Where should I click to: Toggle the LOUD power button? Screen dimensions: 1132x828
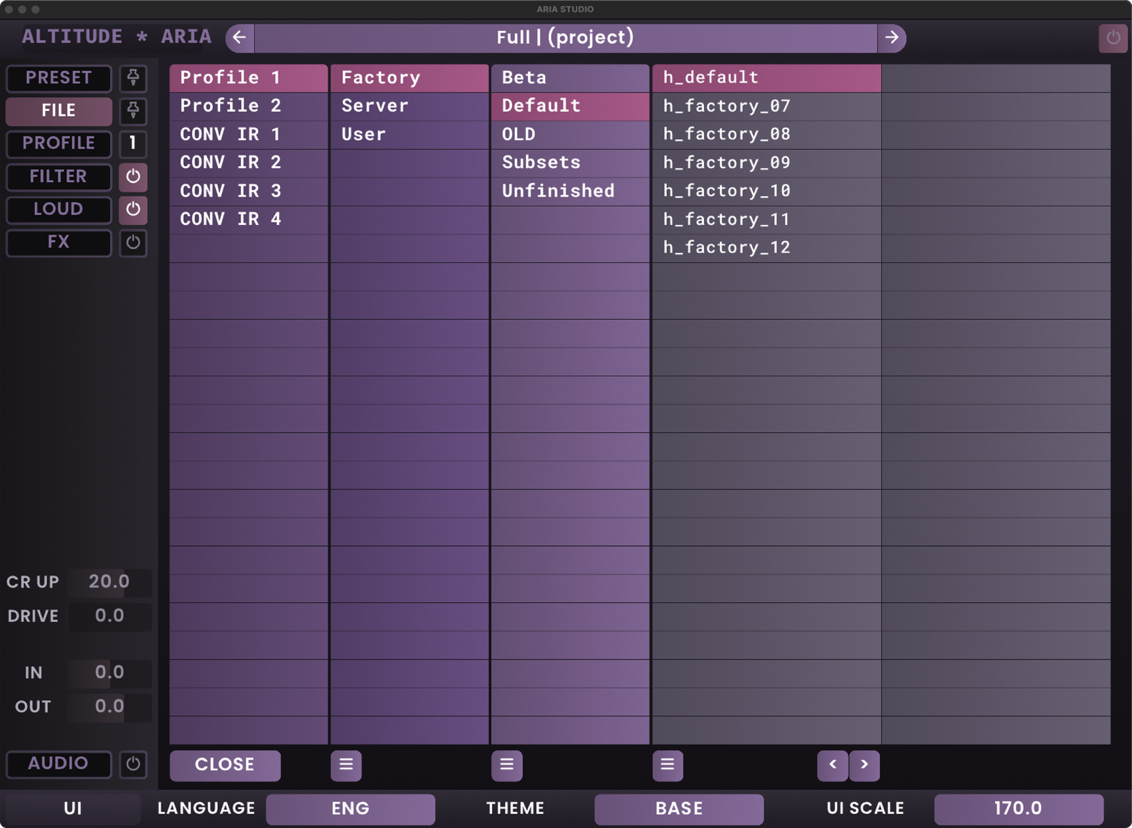[133, 210]
